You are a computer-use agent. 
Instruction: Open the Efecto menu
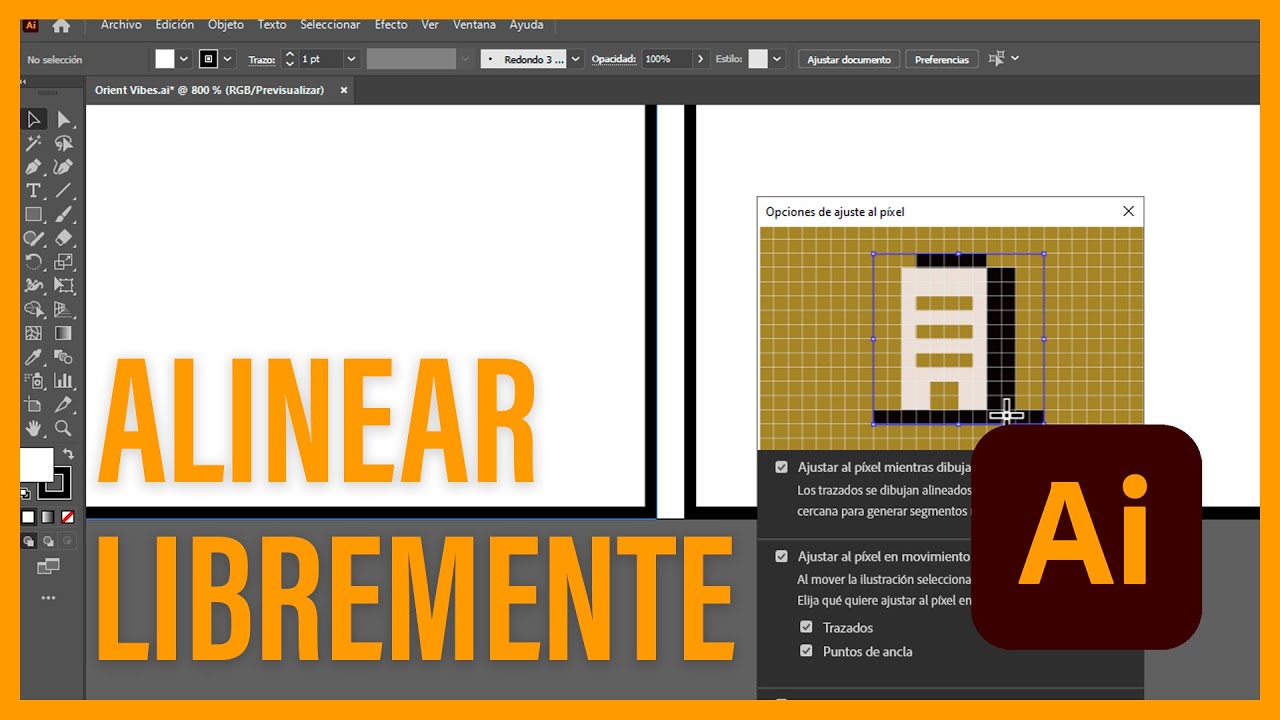391,25
